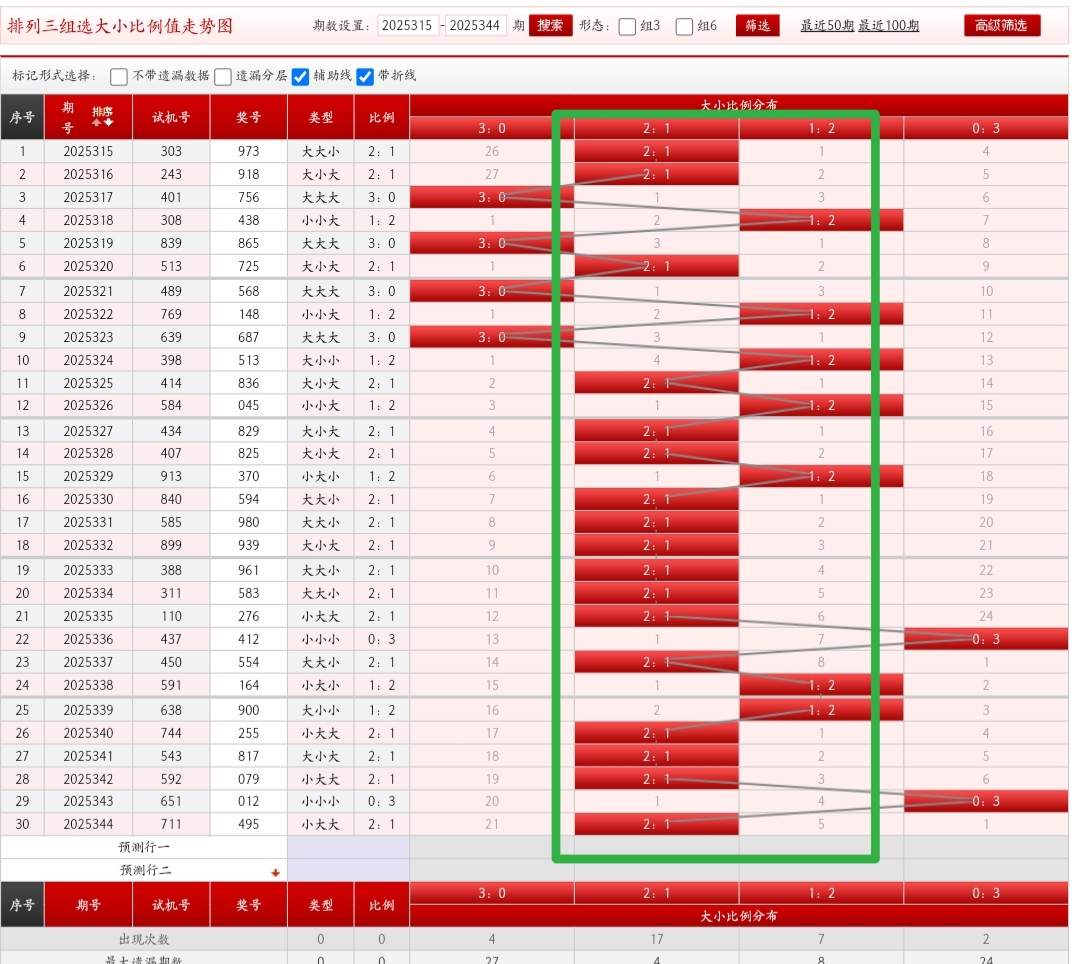Click prize number 012 in the 2025343 row
Screen dimensions: 1080x964
click(249, 801)
